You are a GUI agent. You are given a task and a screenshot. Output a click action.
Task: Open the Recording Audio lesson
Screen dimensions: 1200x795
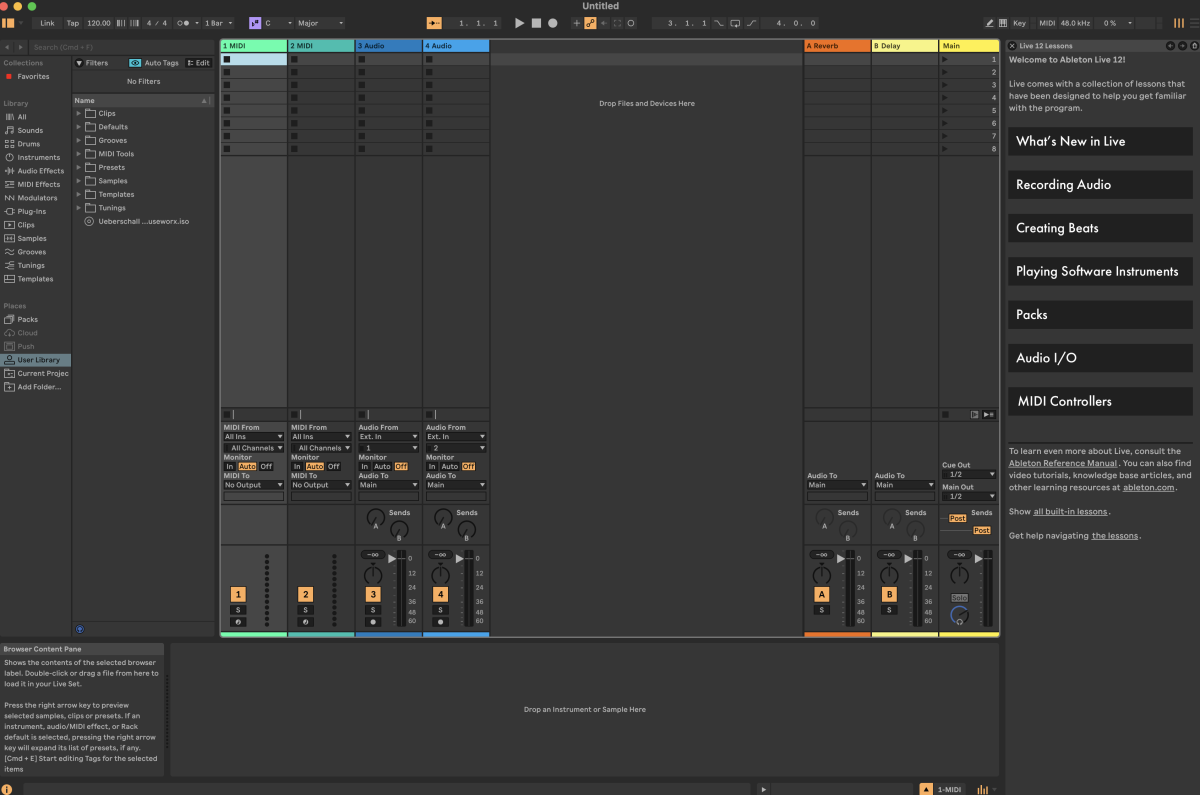click(x=1100, y=185)
